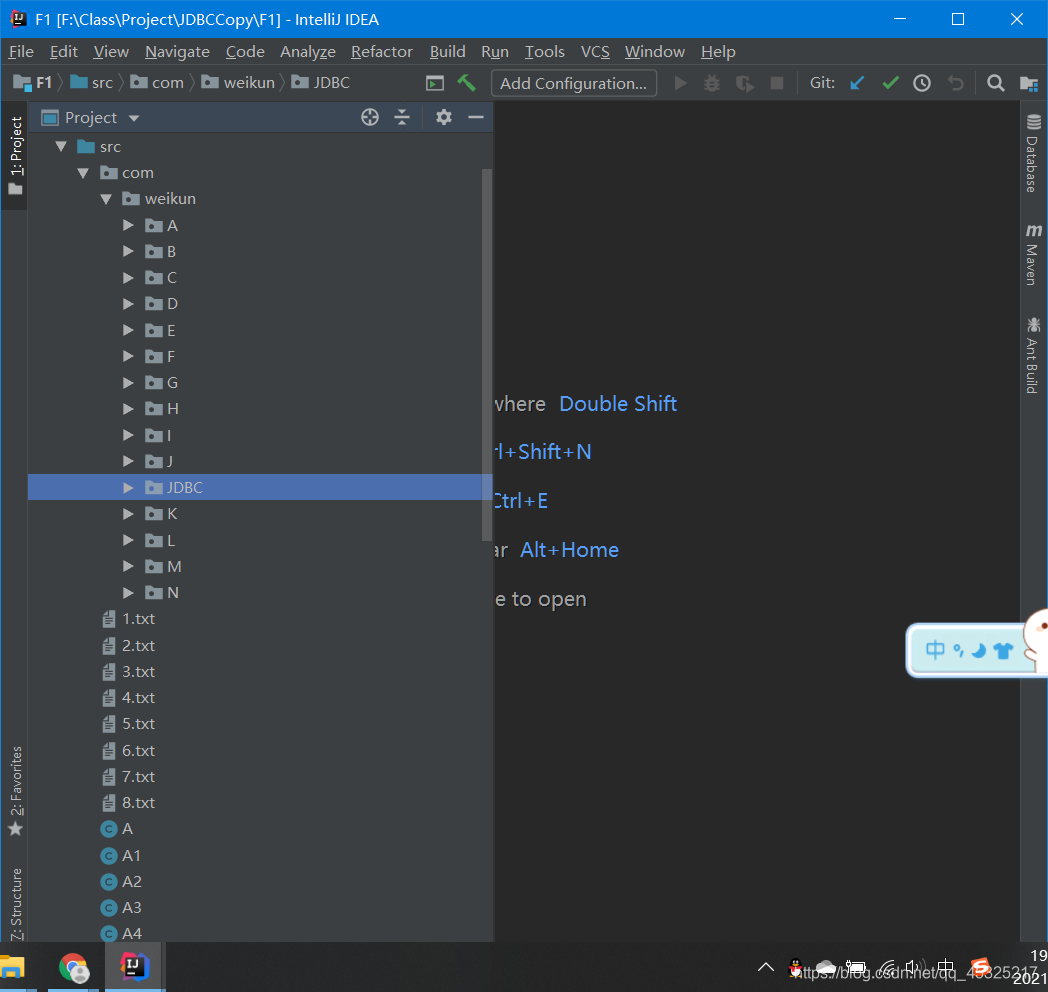Open the Maven tool window
The width and height of the screenshot is (1048, 992).
tap(1033, 254)
